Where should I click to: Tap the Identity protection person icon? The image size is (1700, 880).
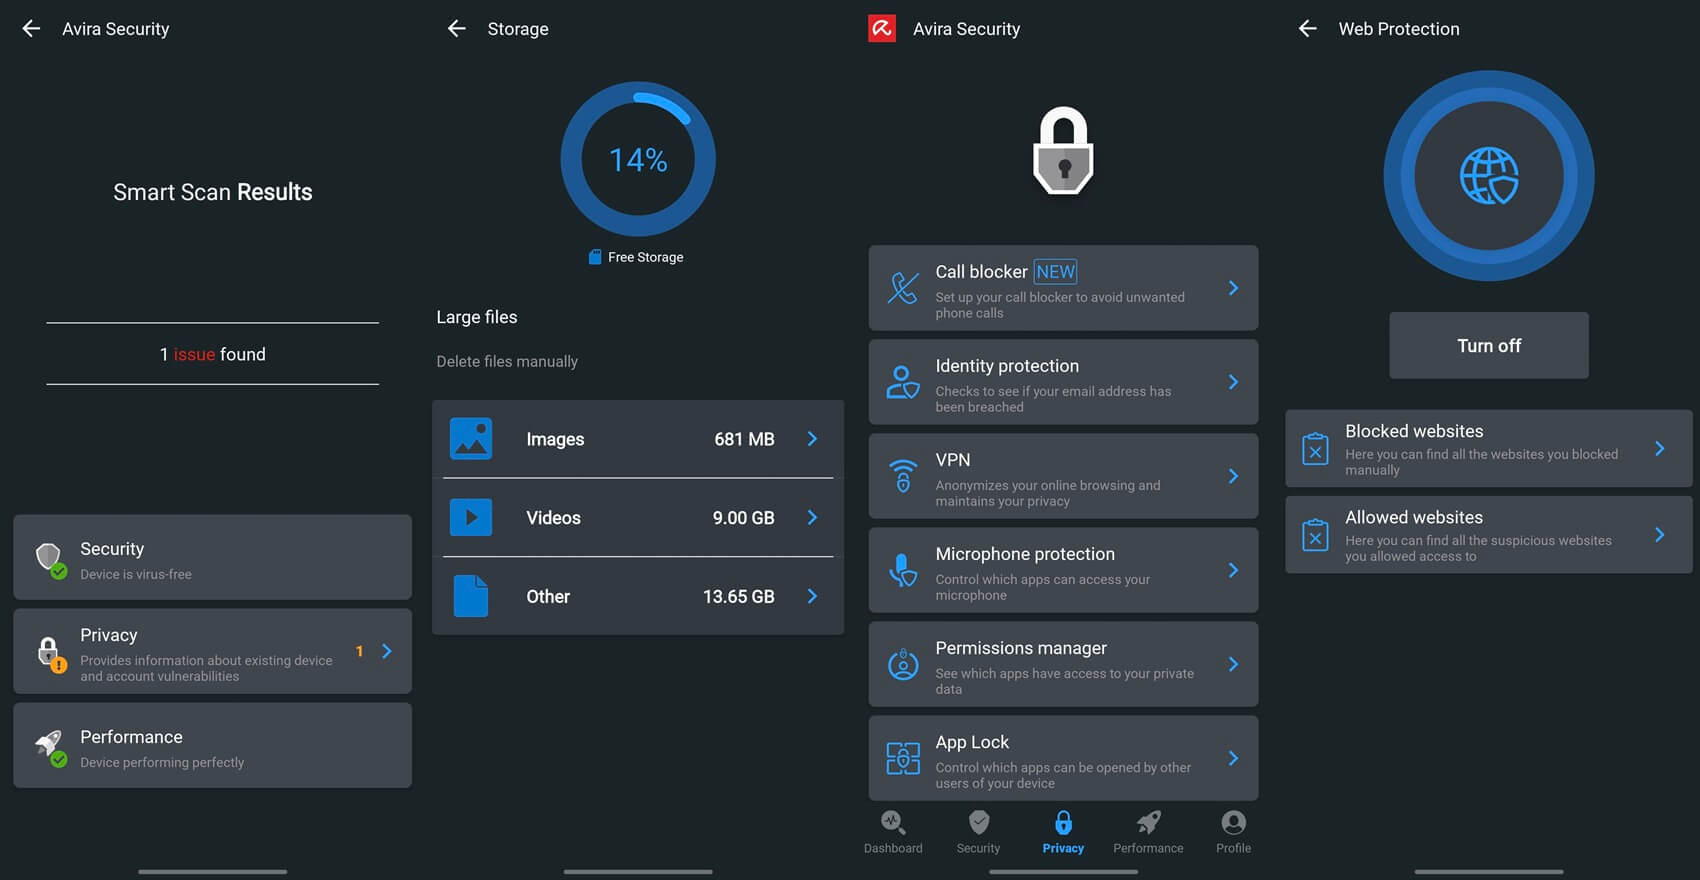(903, 382)
